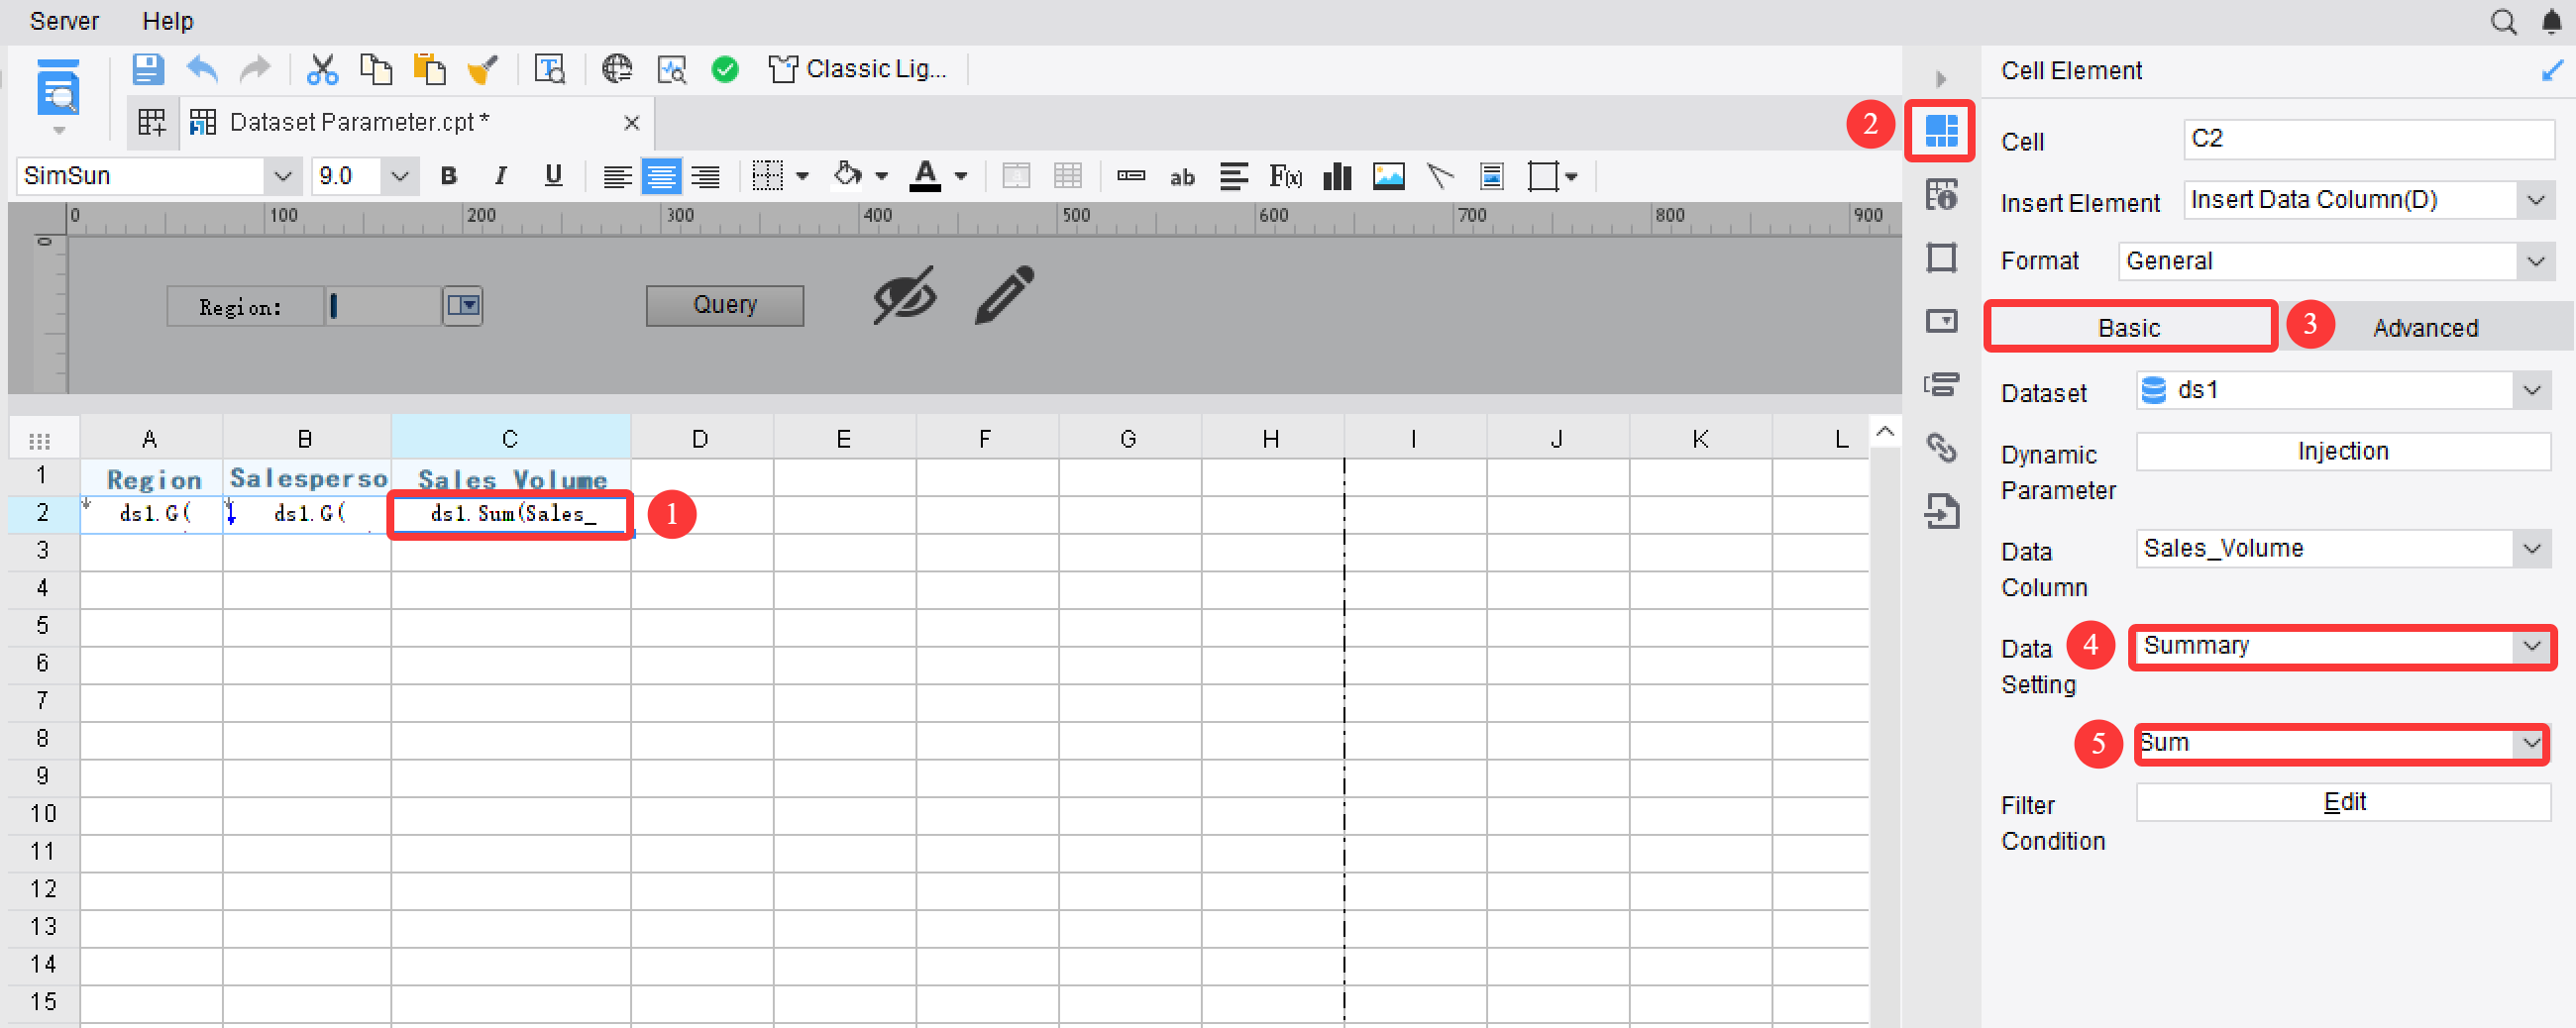Open the background fill color dropdown
The width and height of the screenshot is (2576, 1028).
(x=881, y=177)
